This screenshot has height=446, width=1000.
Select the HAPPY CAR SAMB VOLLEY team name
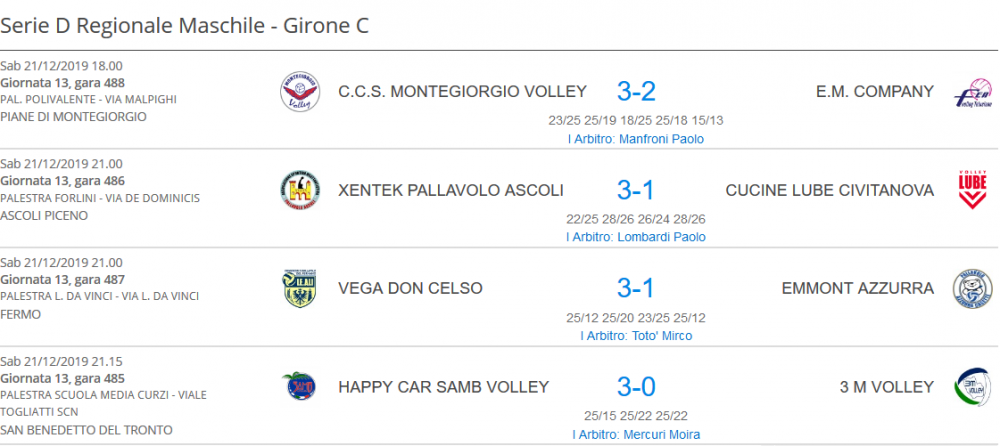(x=443, y=387)
